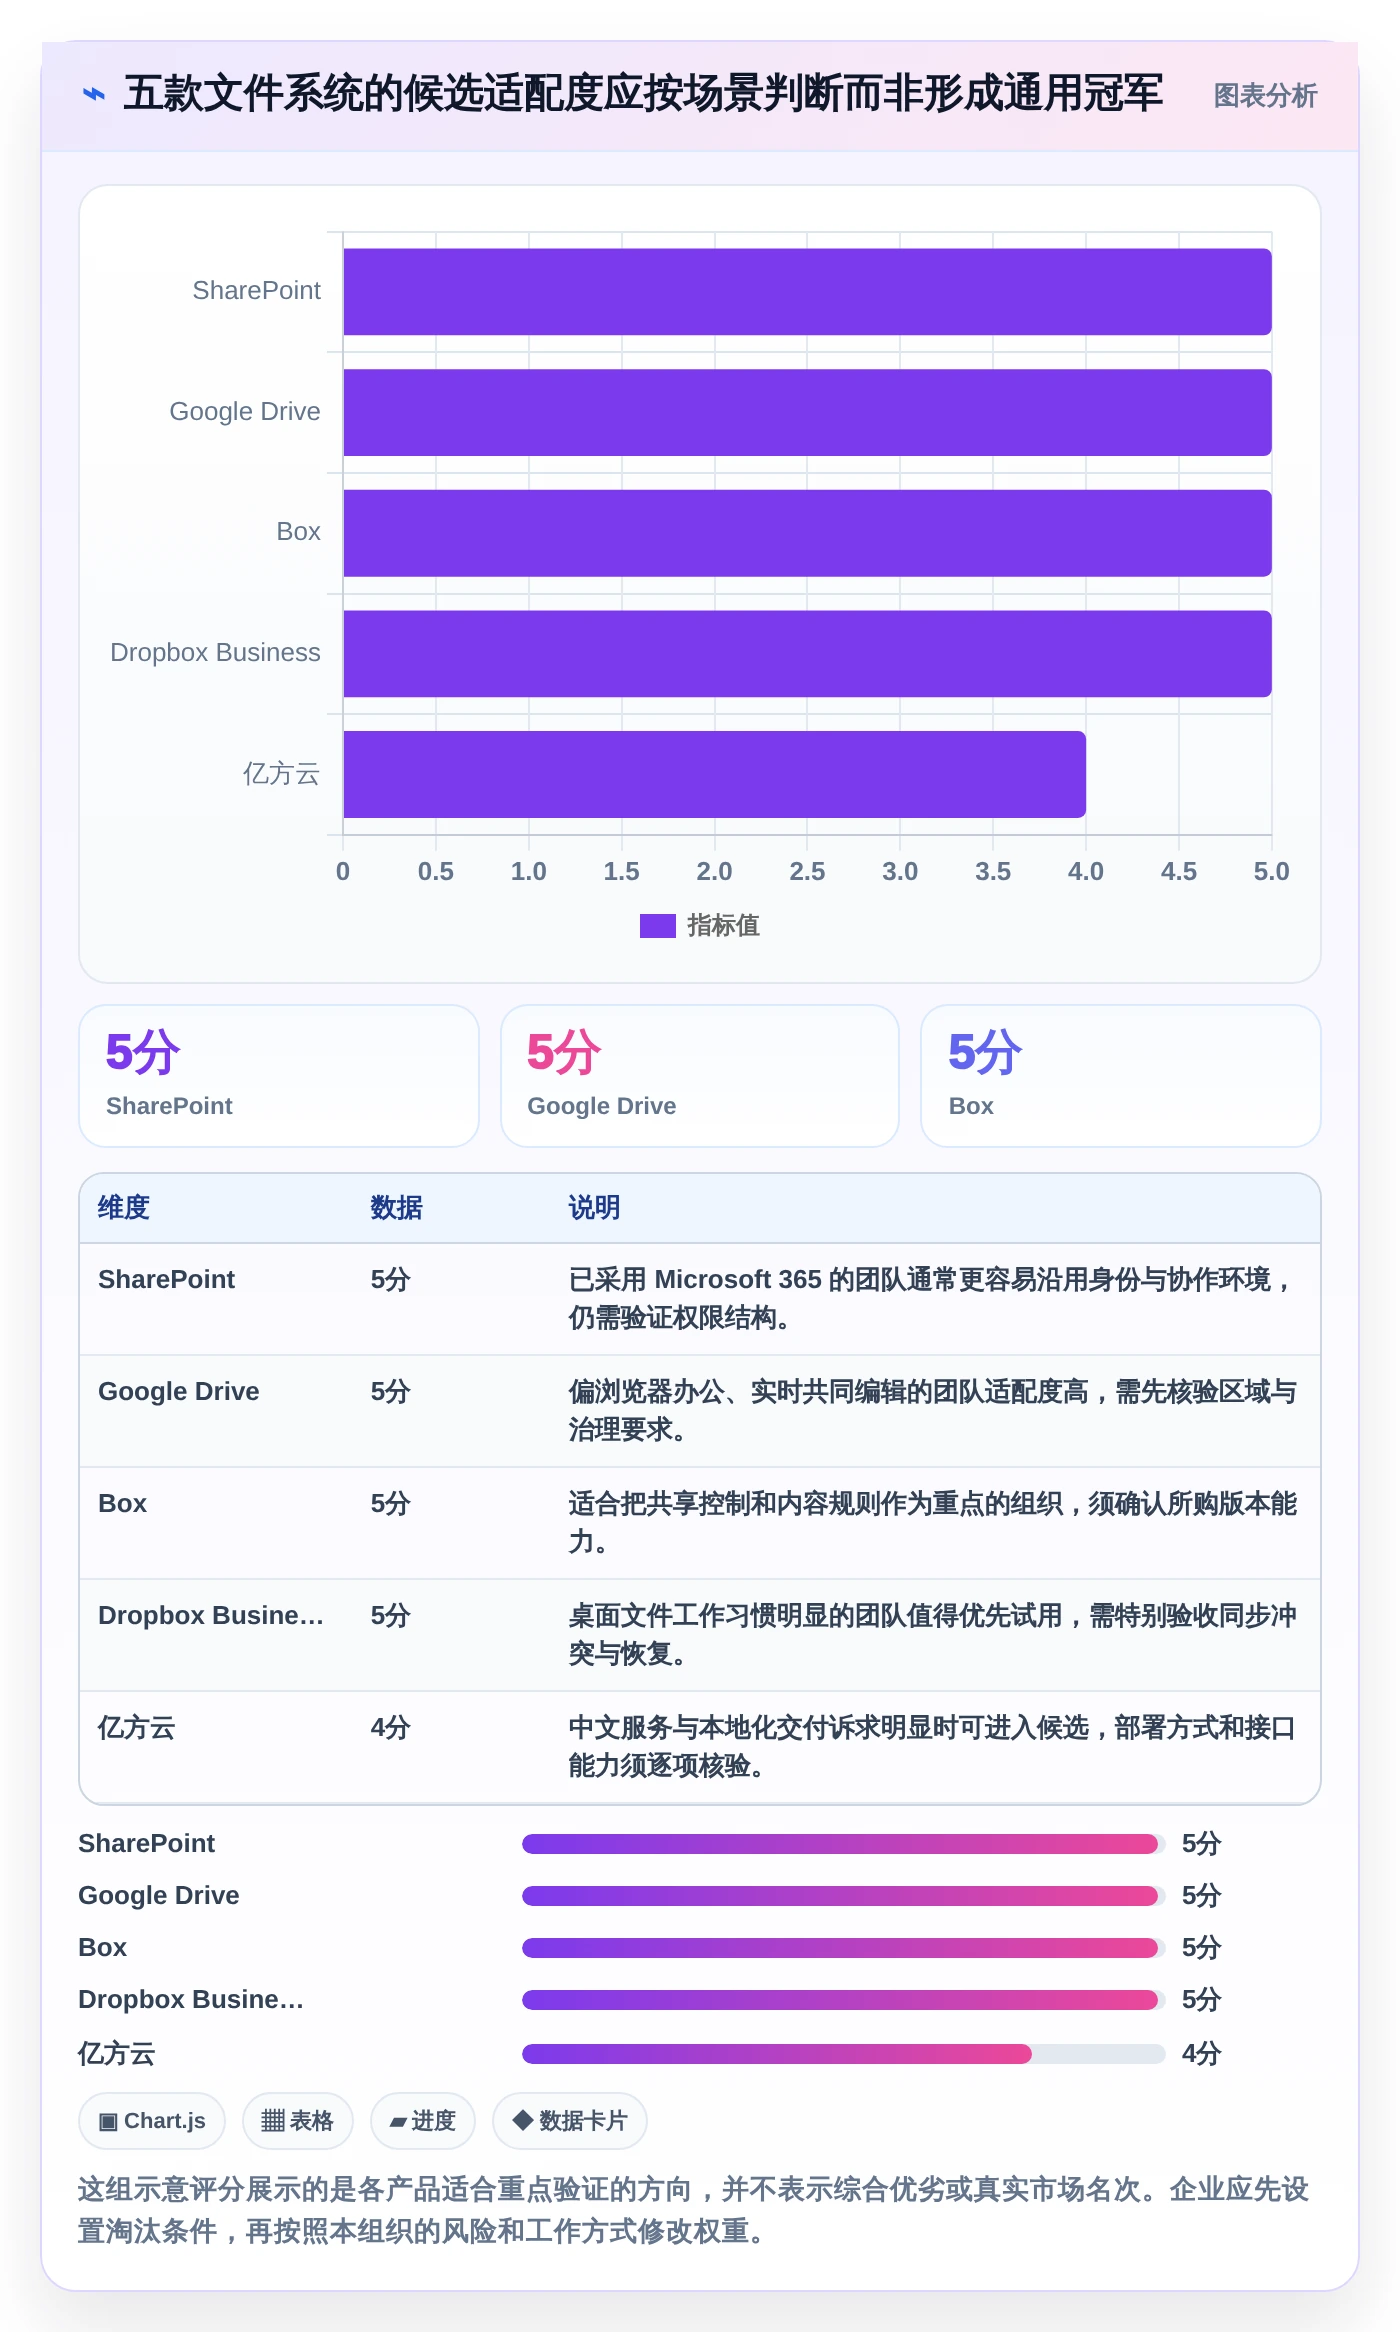
Task: Click the 维度 column header
Action: 124,1208
